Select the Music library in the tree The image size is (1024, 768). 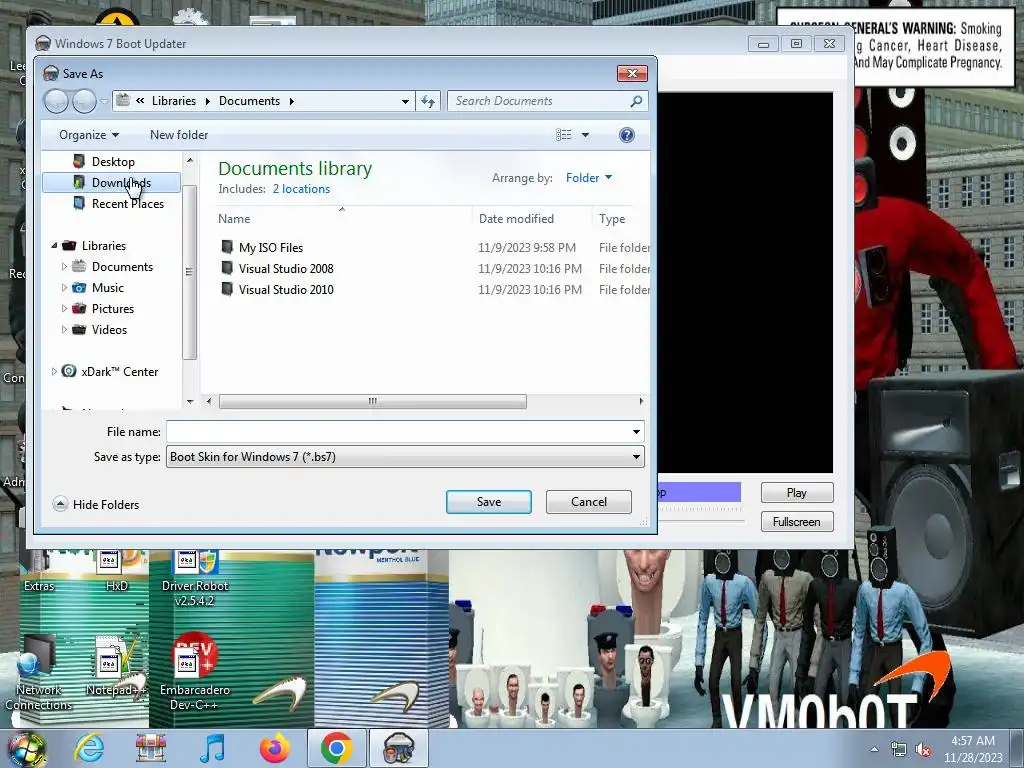pos(107,287)
